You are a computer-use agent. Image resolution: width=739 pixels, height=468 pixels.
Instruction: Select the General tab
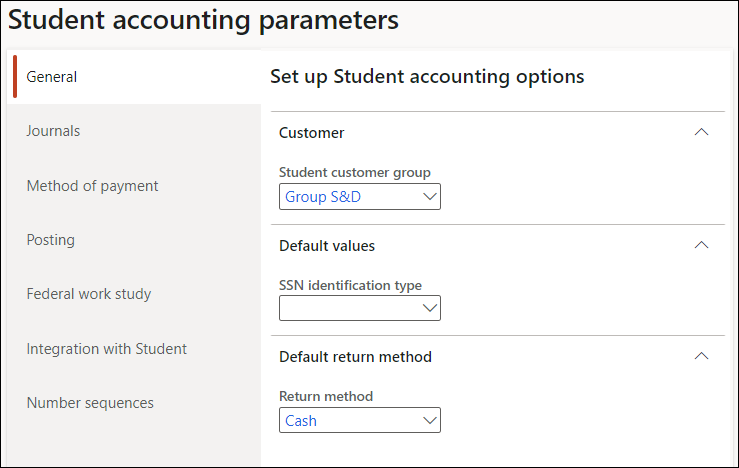(x=52, y=77)
